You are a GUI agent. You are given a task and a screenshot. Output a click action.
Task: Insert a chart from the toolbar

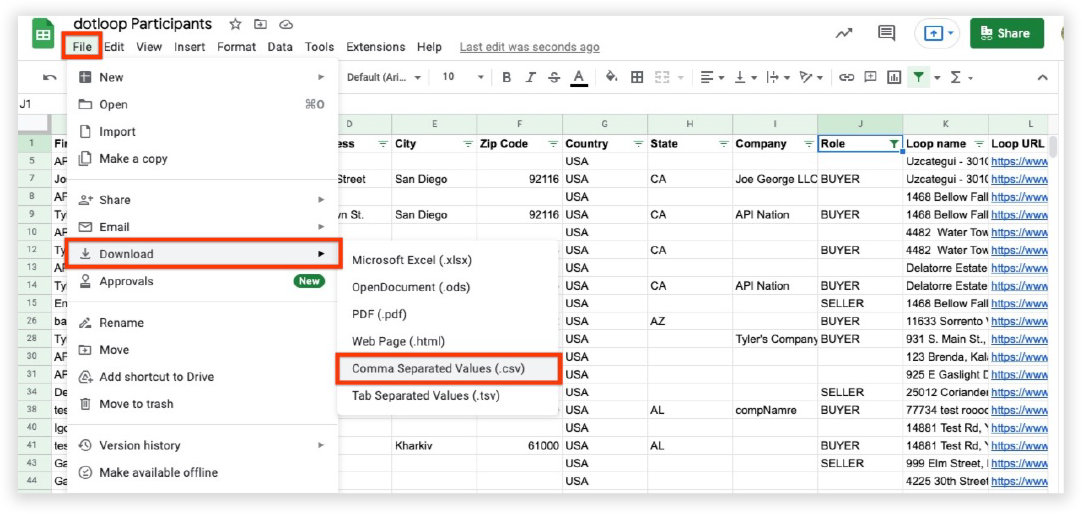894,77
